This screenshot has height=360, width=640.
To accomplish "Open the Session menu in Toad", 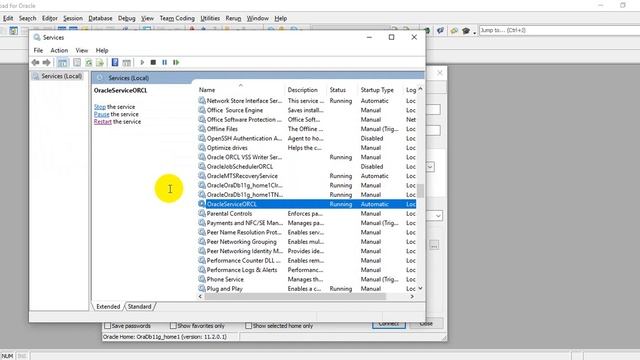I will pos(73,18).
